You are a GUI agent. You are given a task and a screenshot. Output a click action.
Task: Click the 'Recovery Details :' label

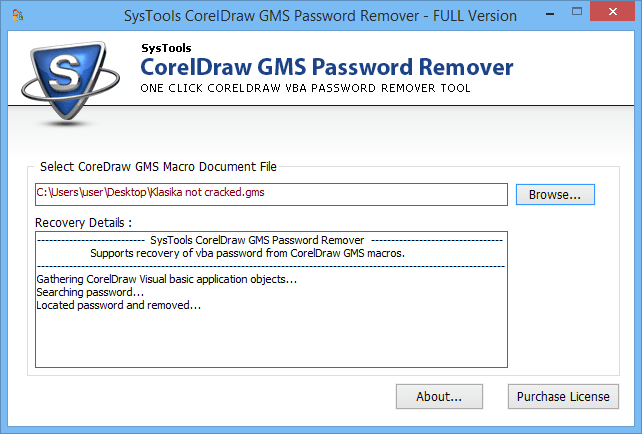point(83,221)
